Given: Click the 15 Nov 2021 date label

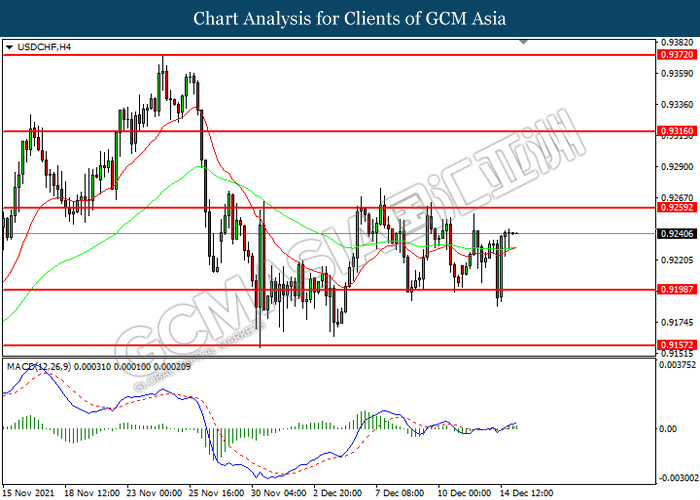Looking at the screenshot, I should [28, 493].
